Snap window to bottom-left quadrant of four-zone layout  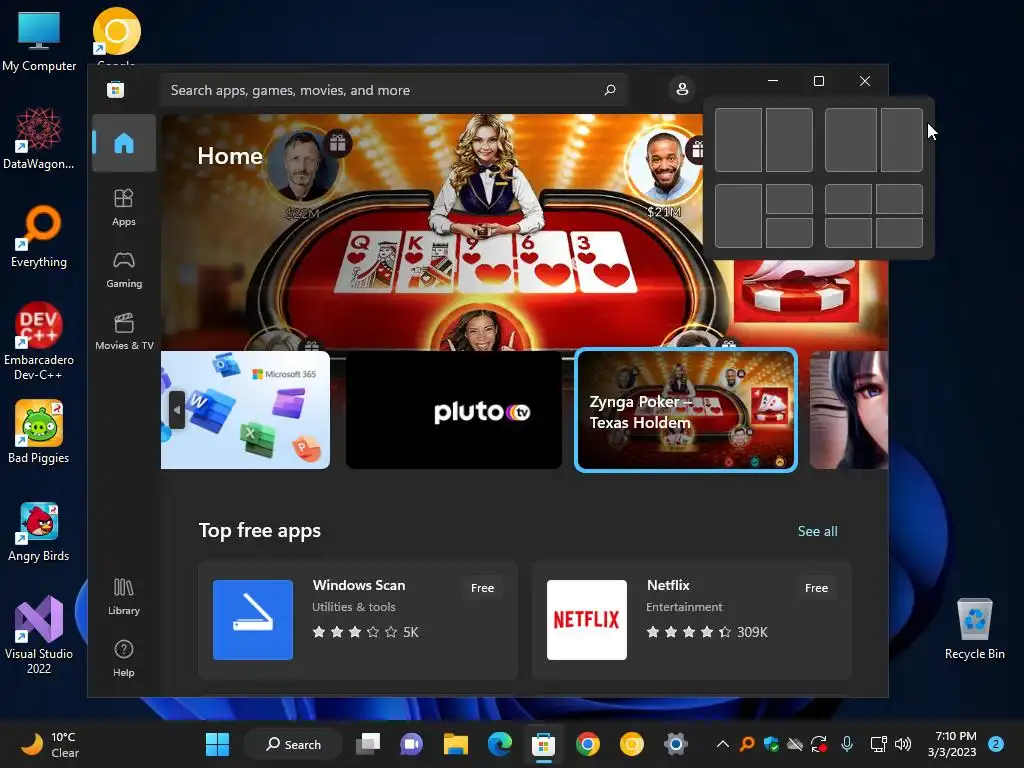pyautogui.click(x=848, y=232)
